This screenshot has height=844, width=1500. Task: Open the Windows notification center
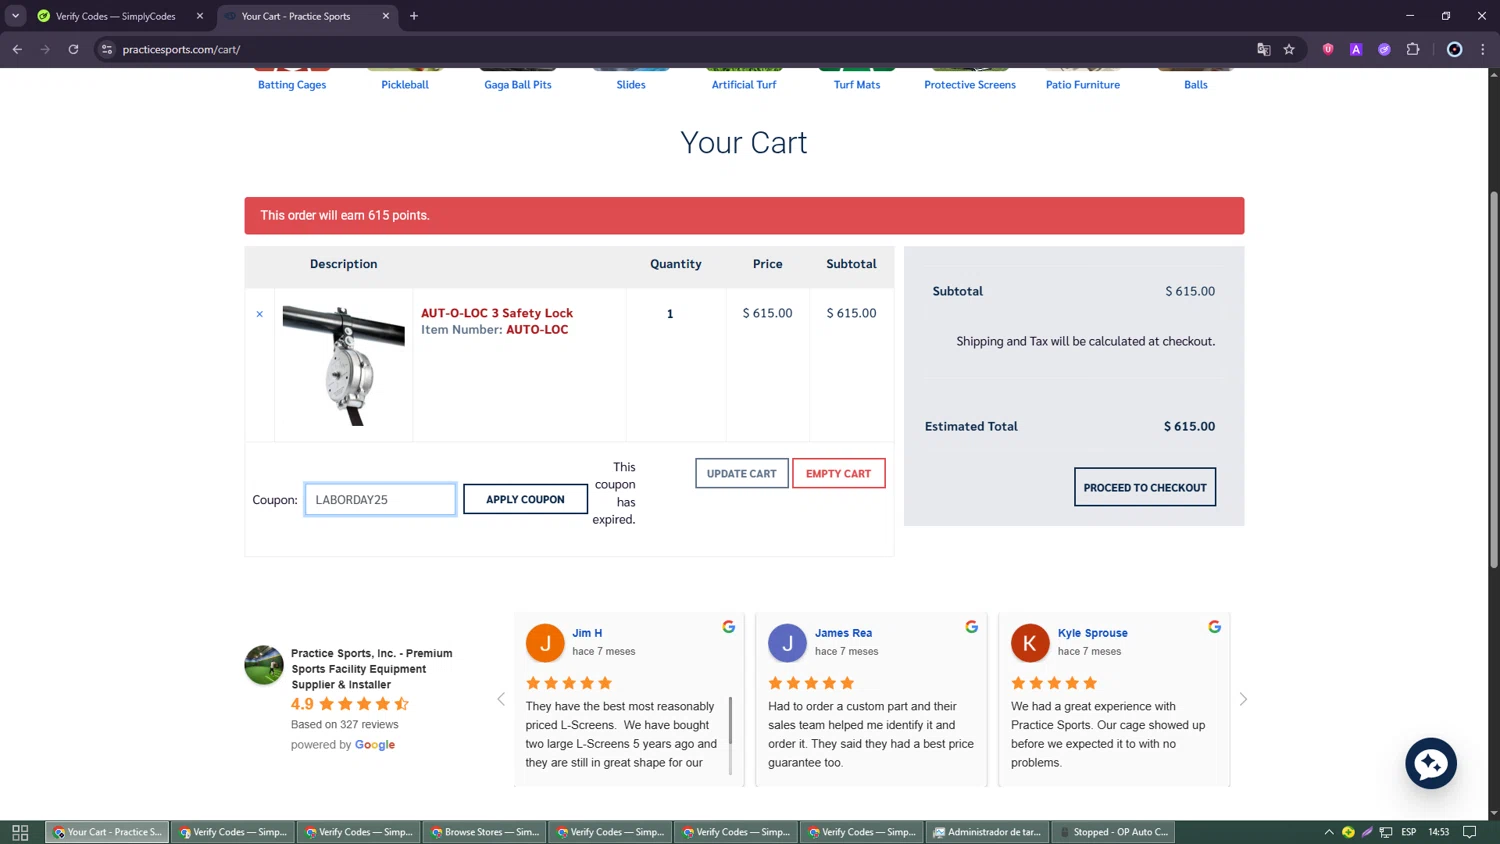[1470, 832]
